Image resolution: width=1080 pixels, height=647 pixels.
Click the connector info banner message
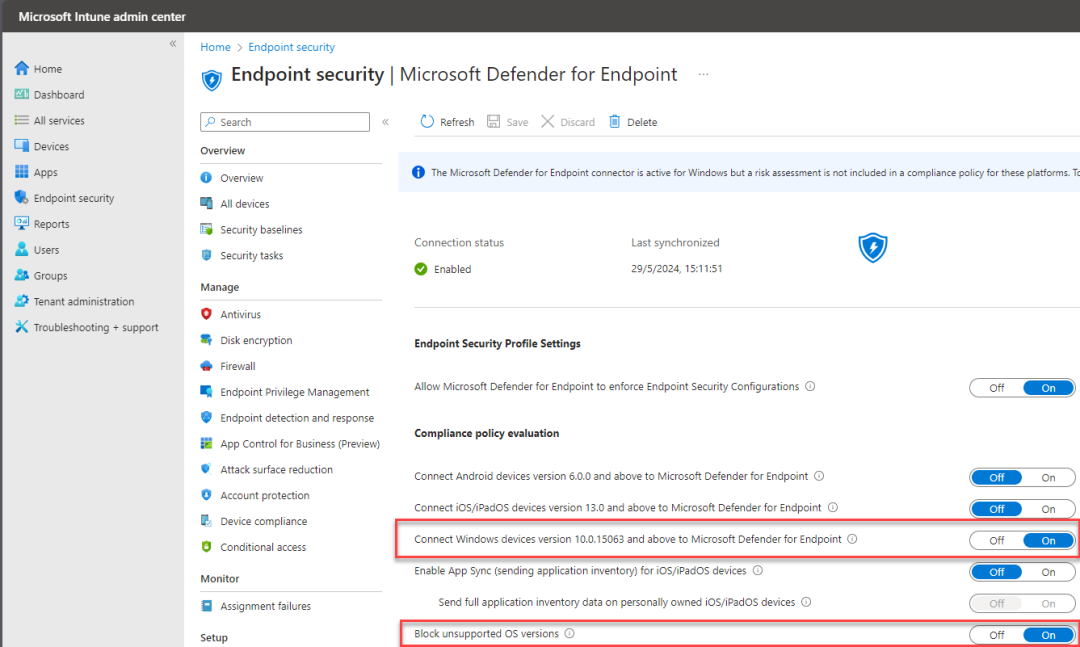[755, 172]
